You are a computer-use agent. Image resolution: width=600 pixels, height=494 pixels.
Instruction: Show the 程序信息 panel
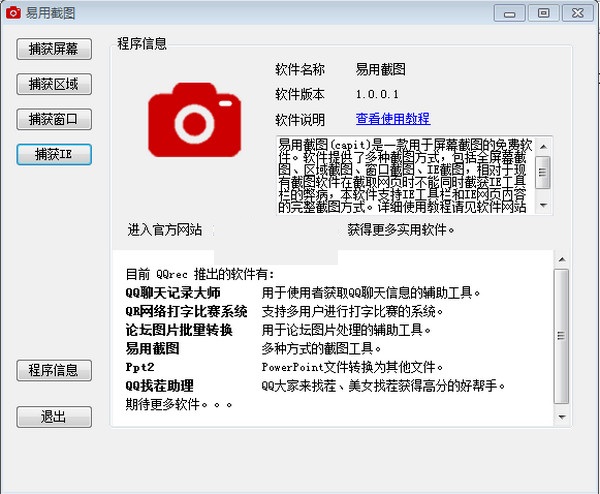[x=54, y=370]
